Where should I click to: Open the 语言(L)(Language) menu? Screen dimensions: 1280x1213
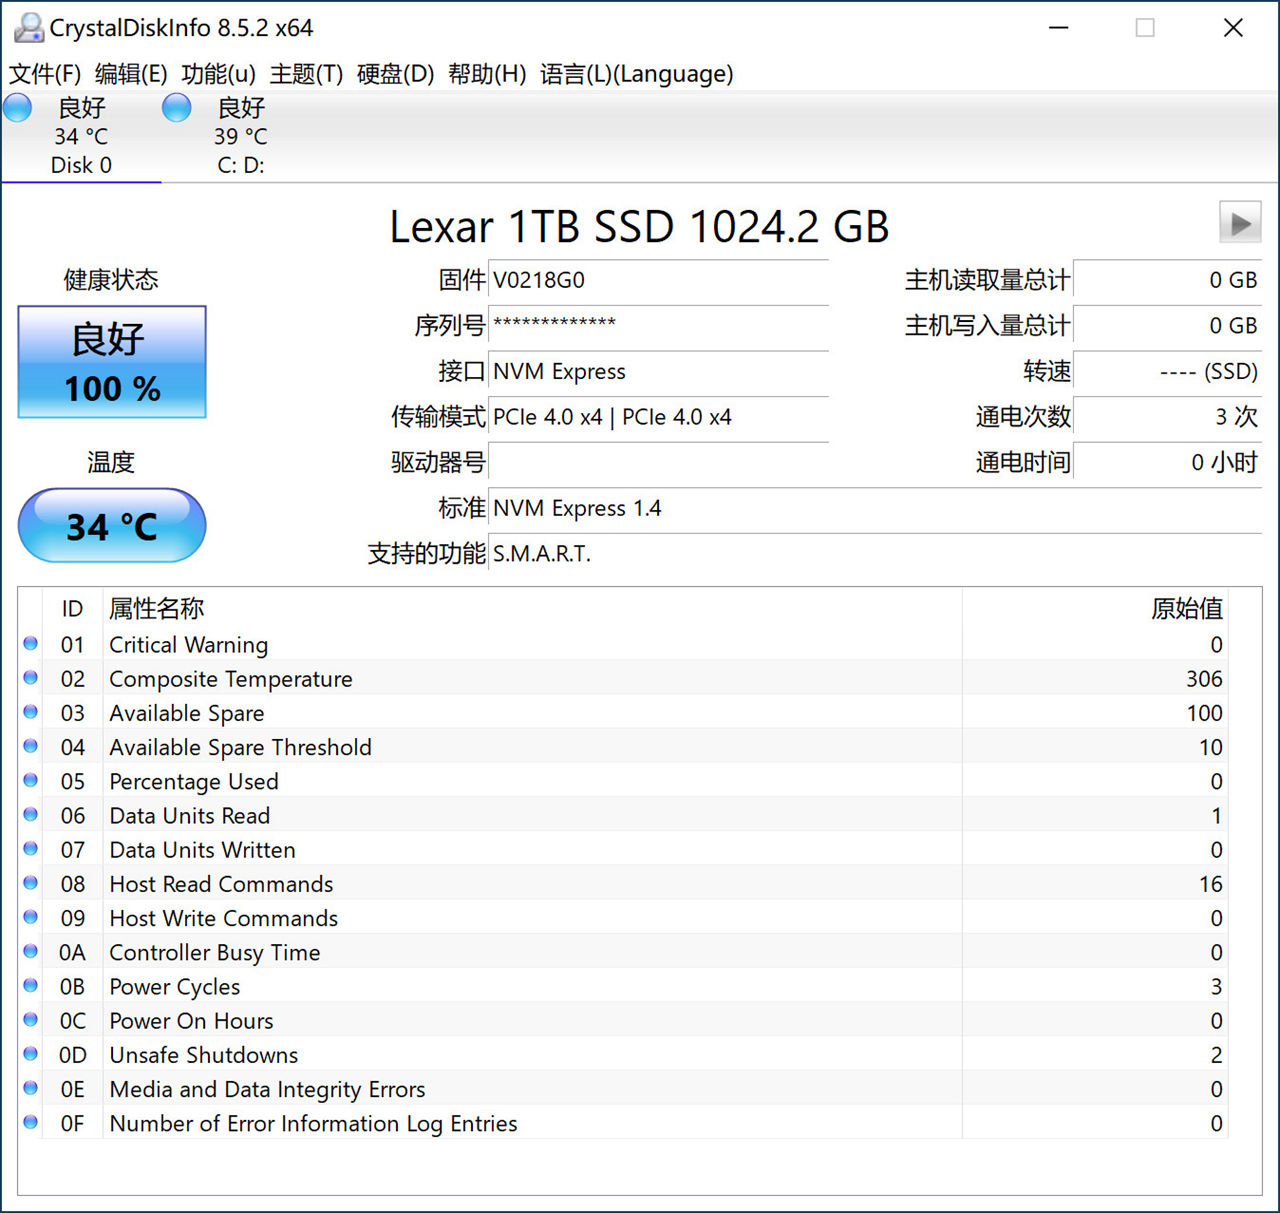(x=635, y=73)
